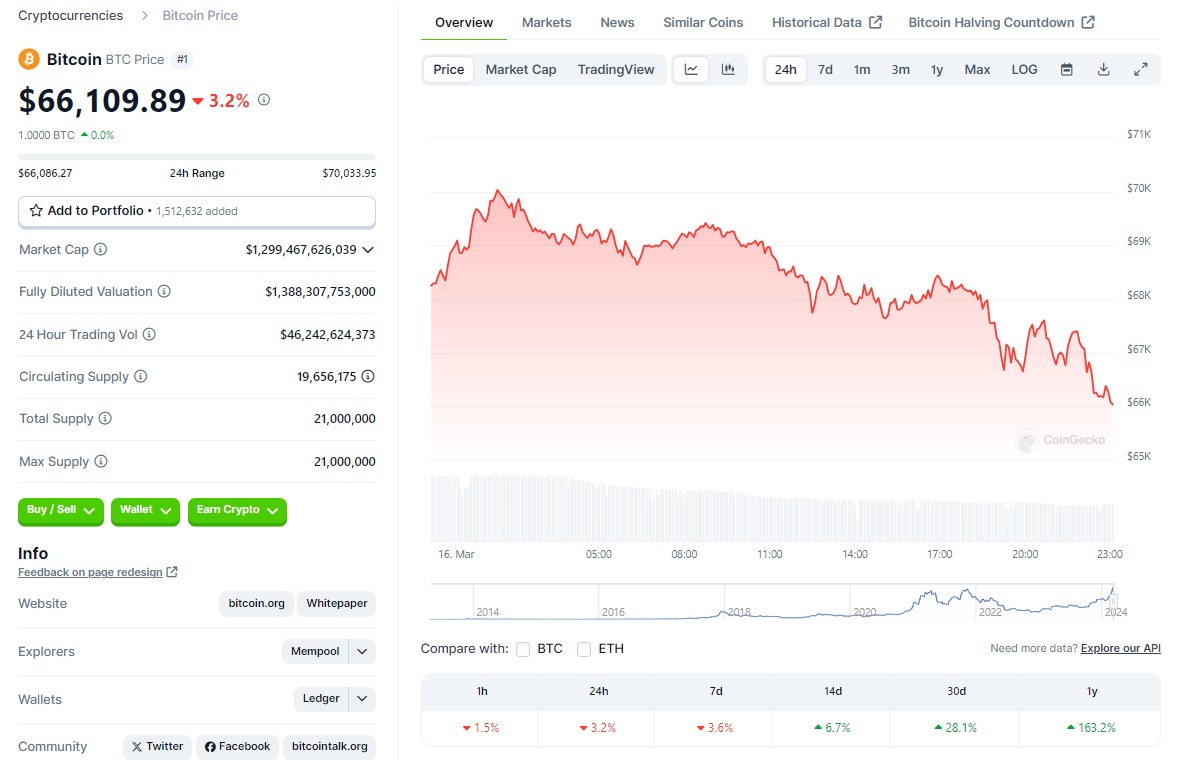
Task: Click info icon beside 19,656,175 value
Action: click(368, 377)
